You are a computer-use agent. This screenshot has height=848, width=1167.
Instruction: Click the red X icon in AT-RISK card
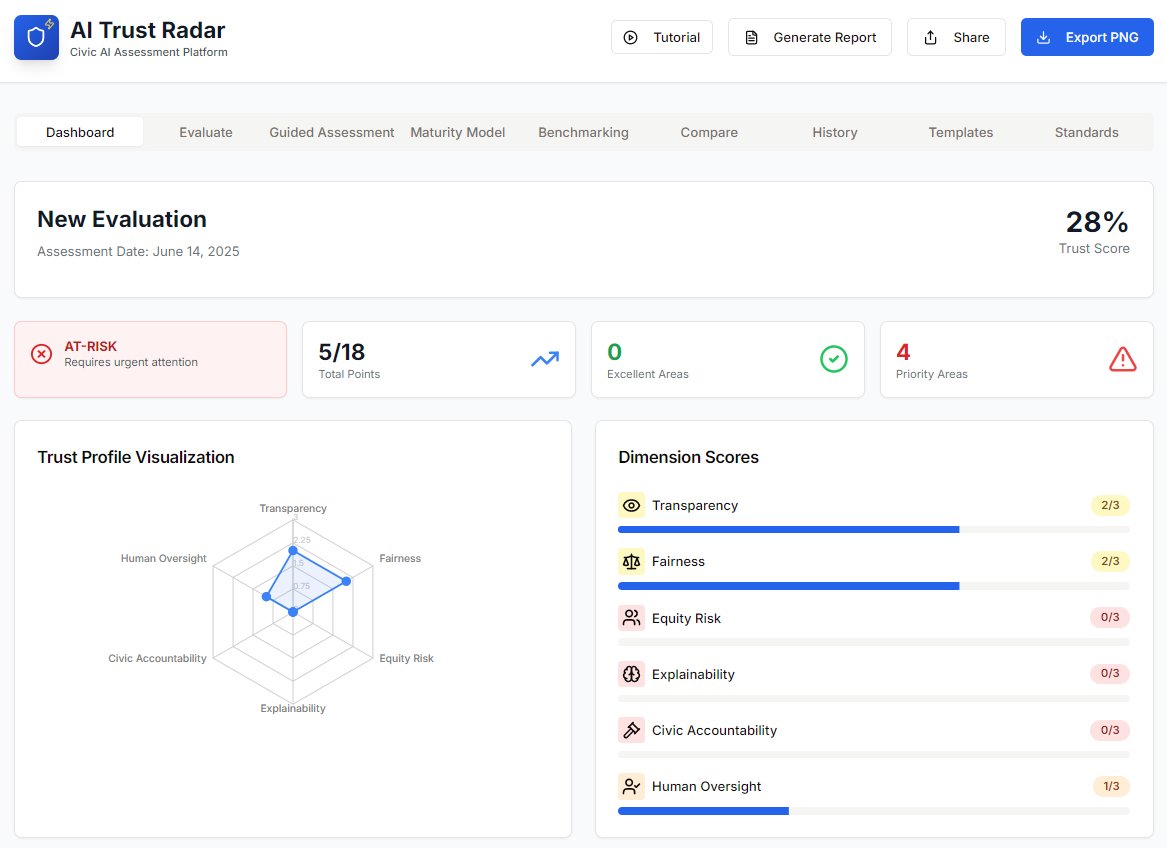click(x=42, y=354)
